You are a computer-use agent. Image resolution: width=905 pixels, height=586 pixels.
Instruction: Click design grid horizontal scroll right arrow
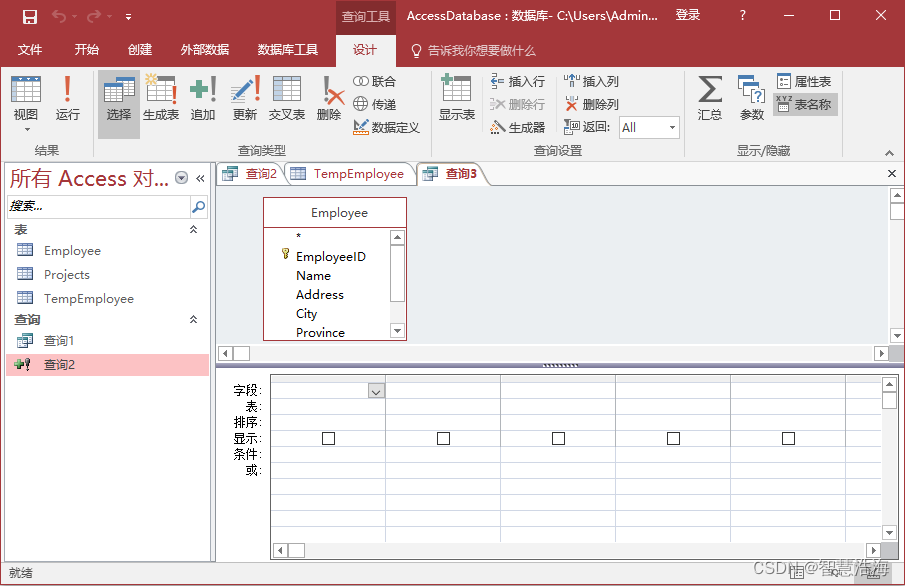click(x=873, y=550)
